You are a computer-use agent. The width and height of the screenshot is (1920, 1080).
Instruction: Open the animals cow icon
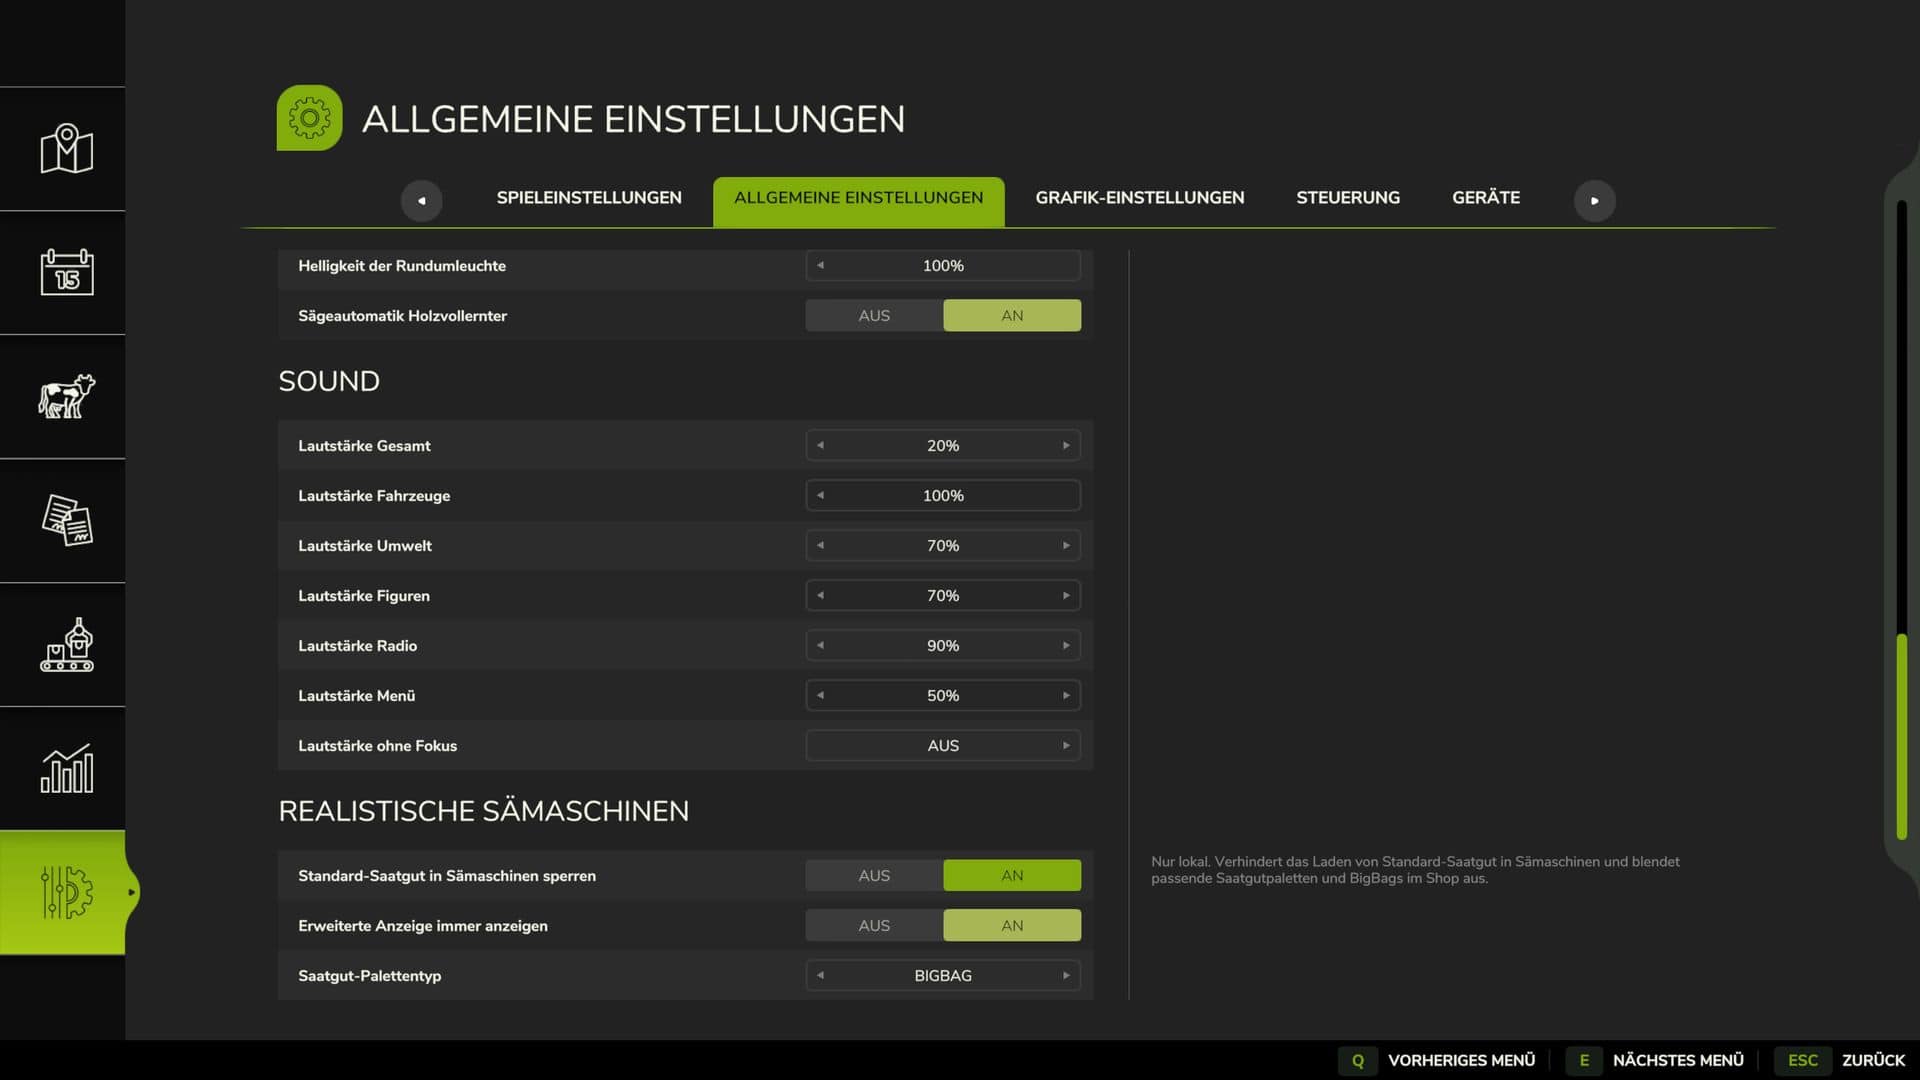pyautogui.click(x=66, y=397)
